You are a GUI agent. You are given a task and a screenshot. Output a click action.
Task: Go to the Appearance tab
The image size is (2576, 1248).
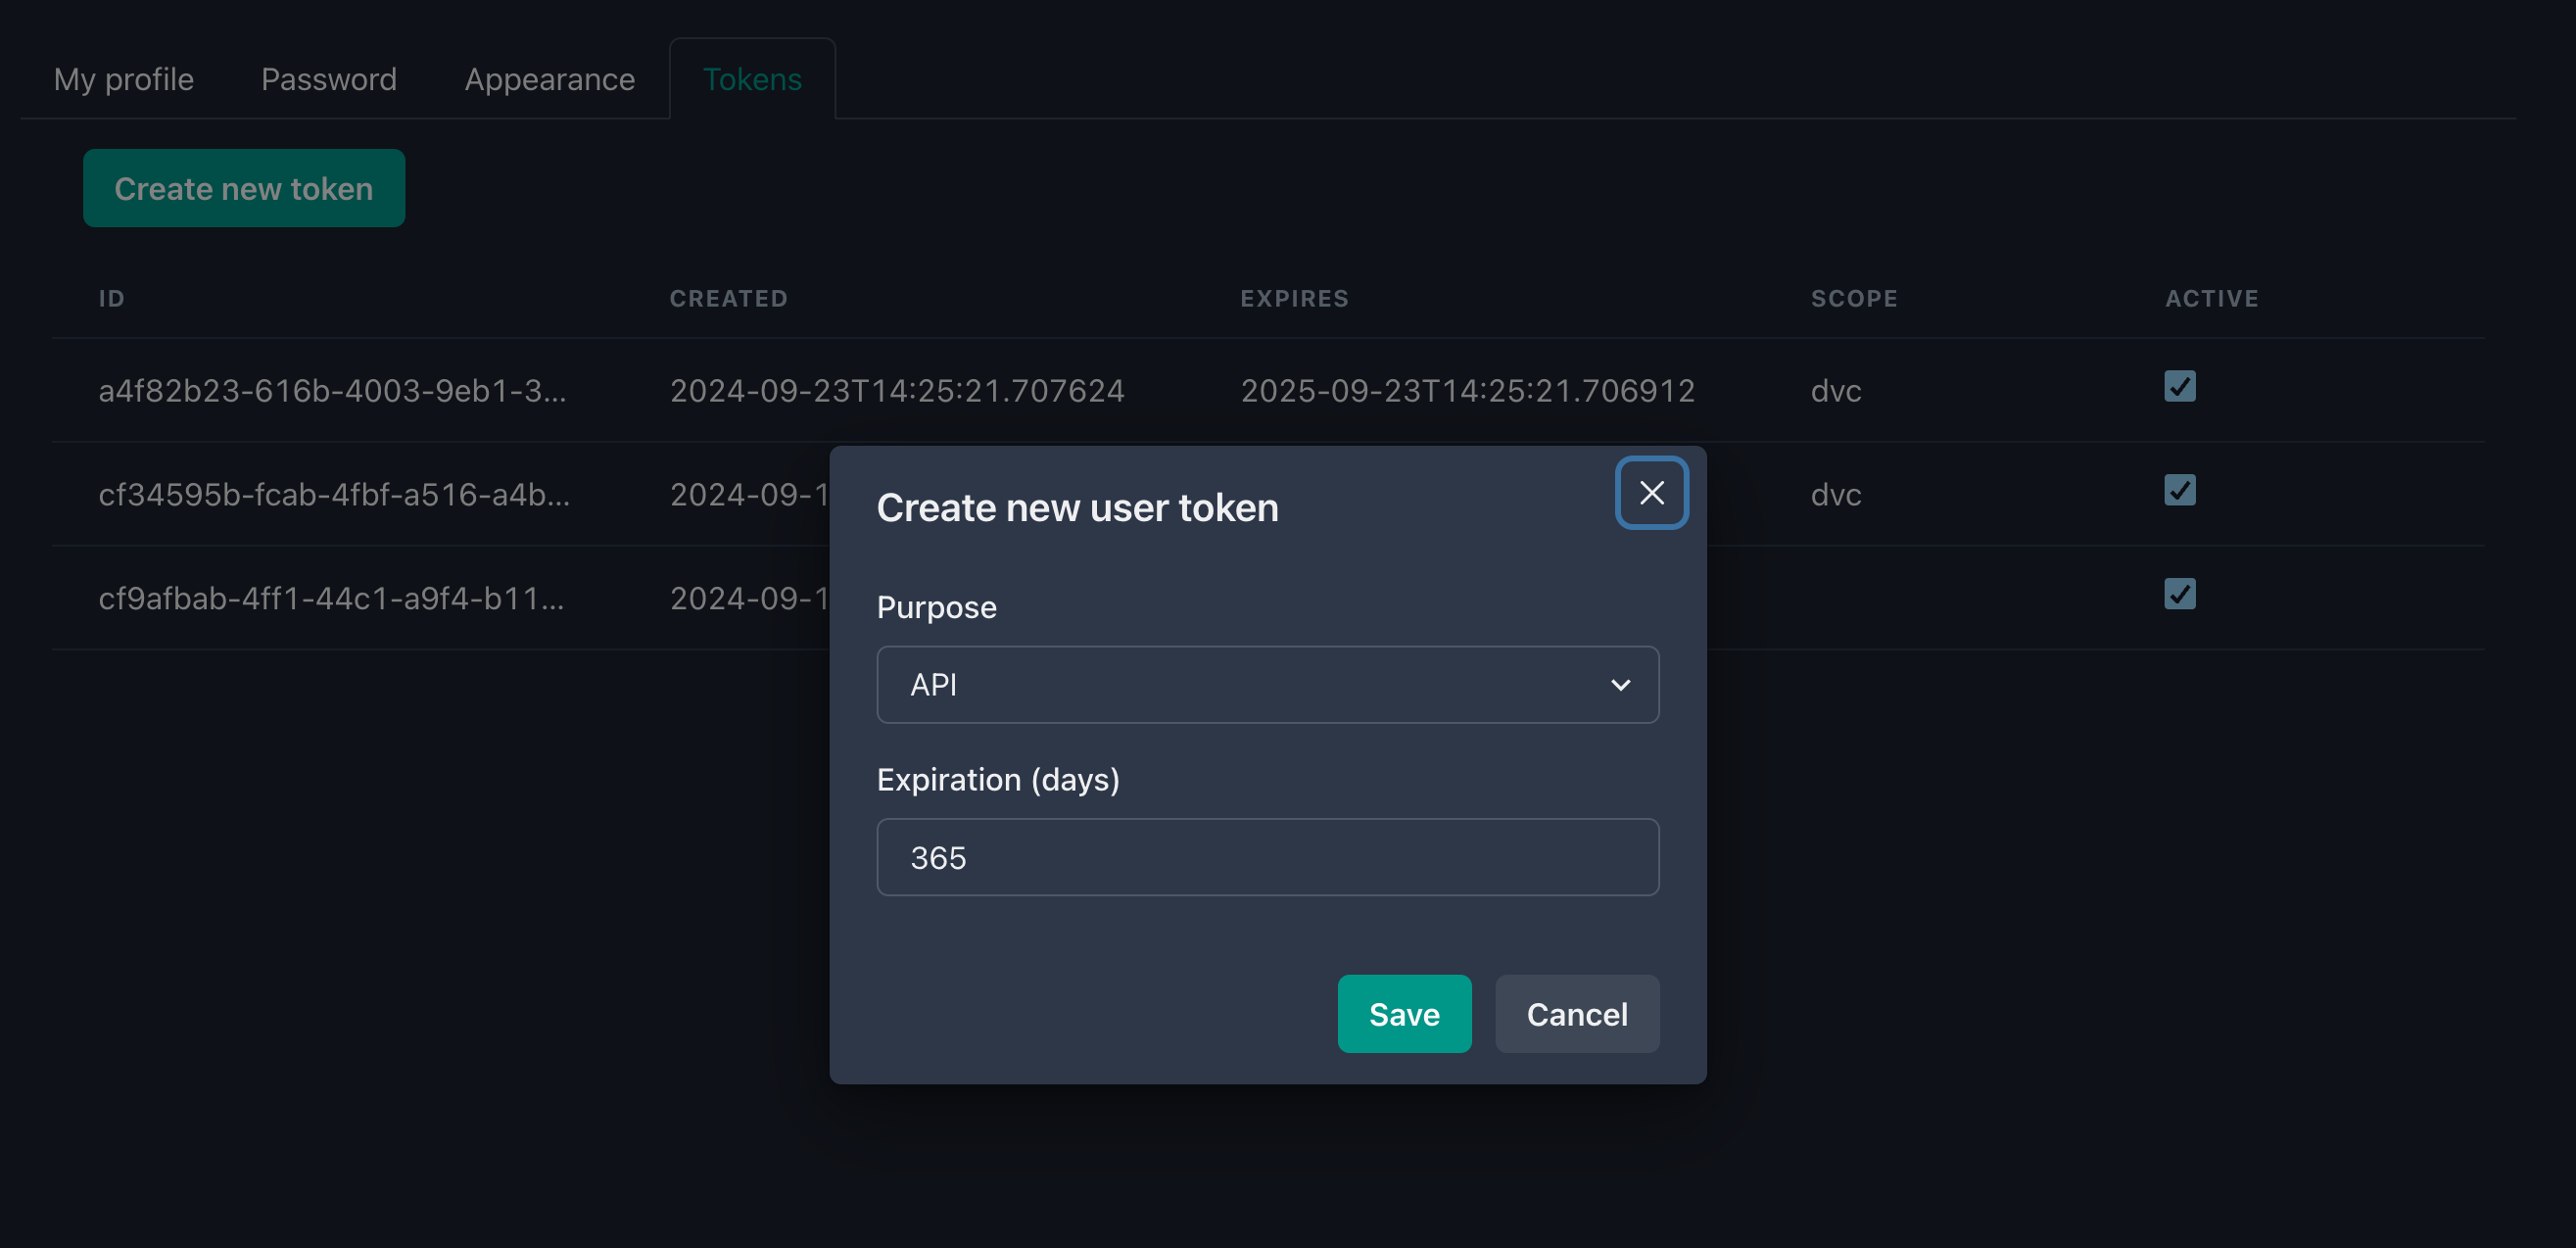(549, 79)
